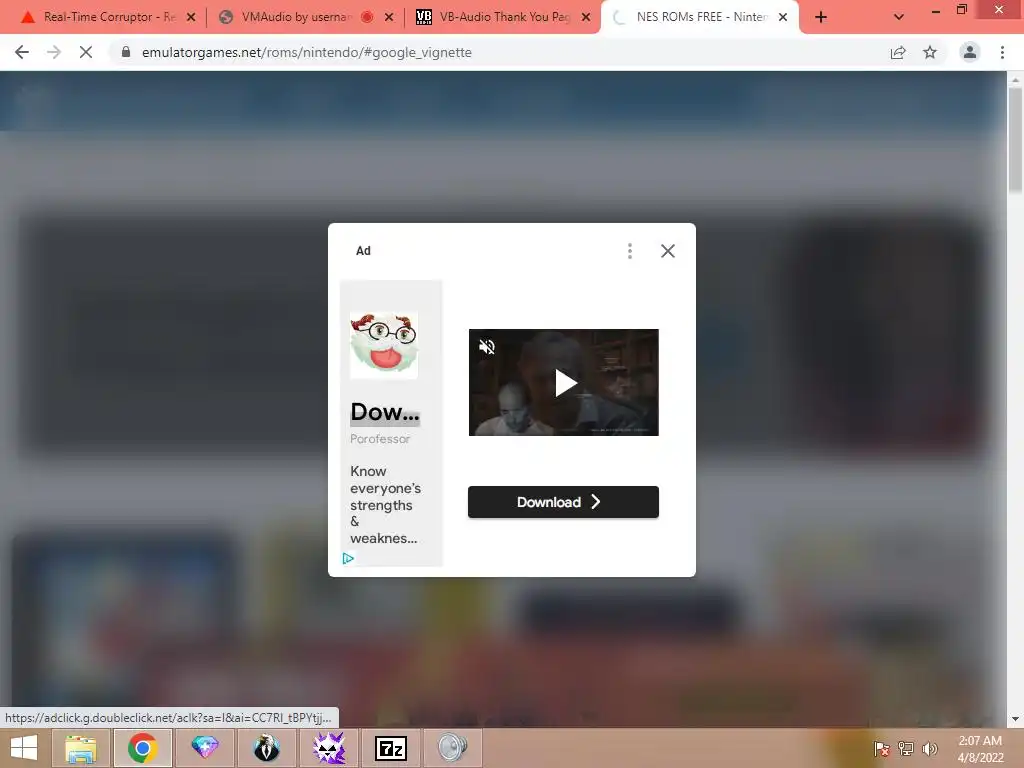Close the NES ROMs FREE tab
The width and height of the screenshot is (1024, 768).
(x=783, y=17)
